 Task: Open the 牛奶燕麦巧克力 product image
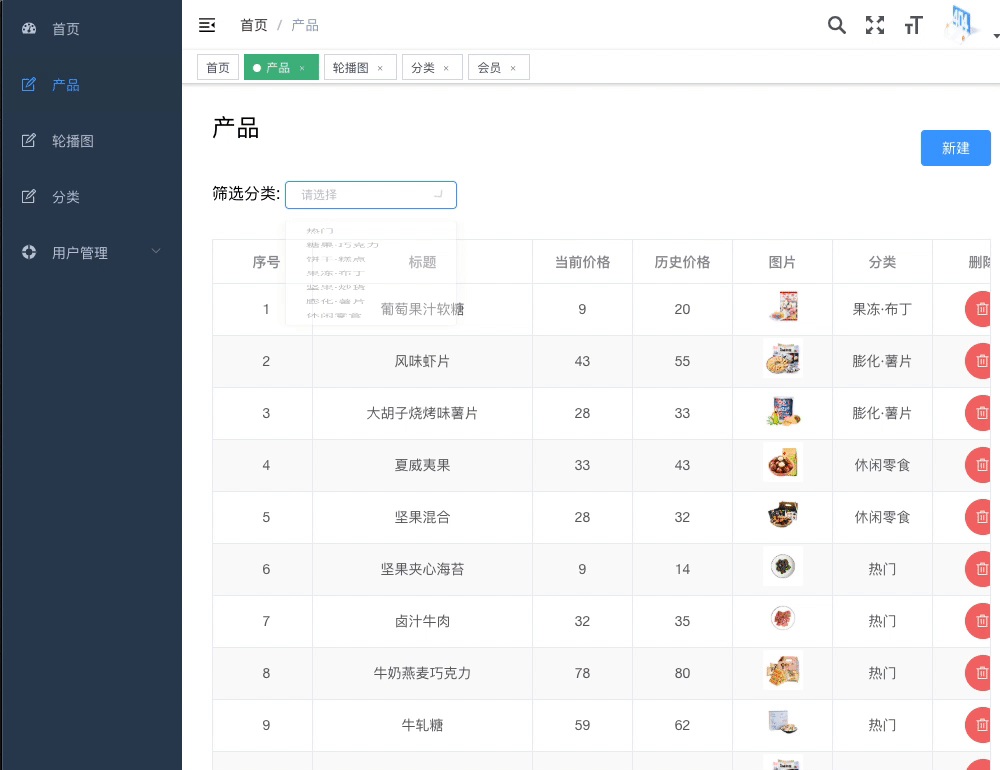click(x=783, y=671)
